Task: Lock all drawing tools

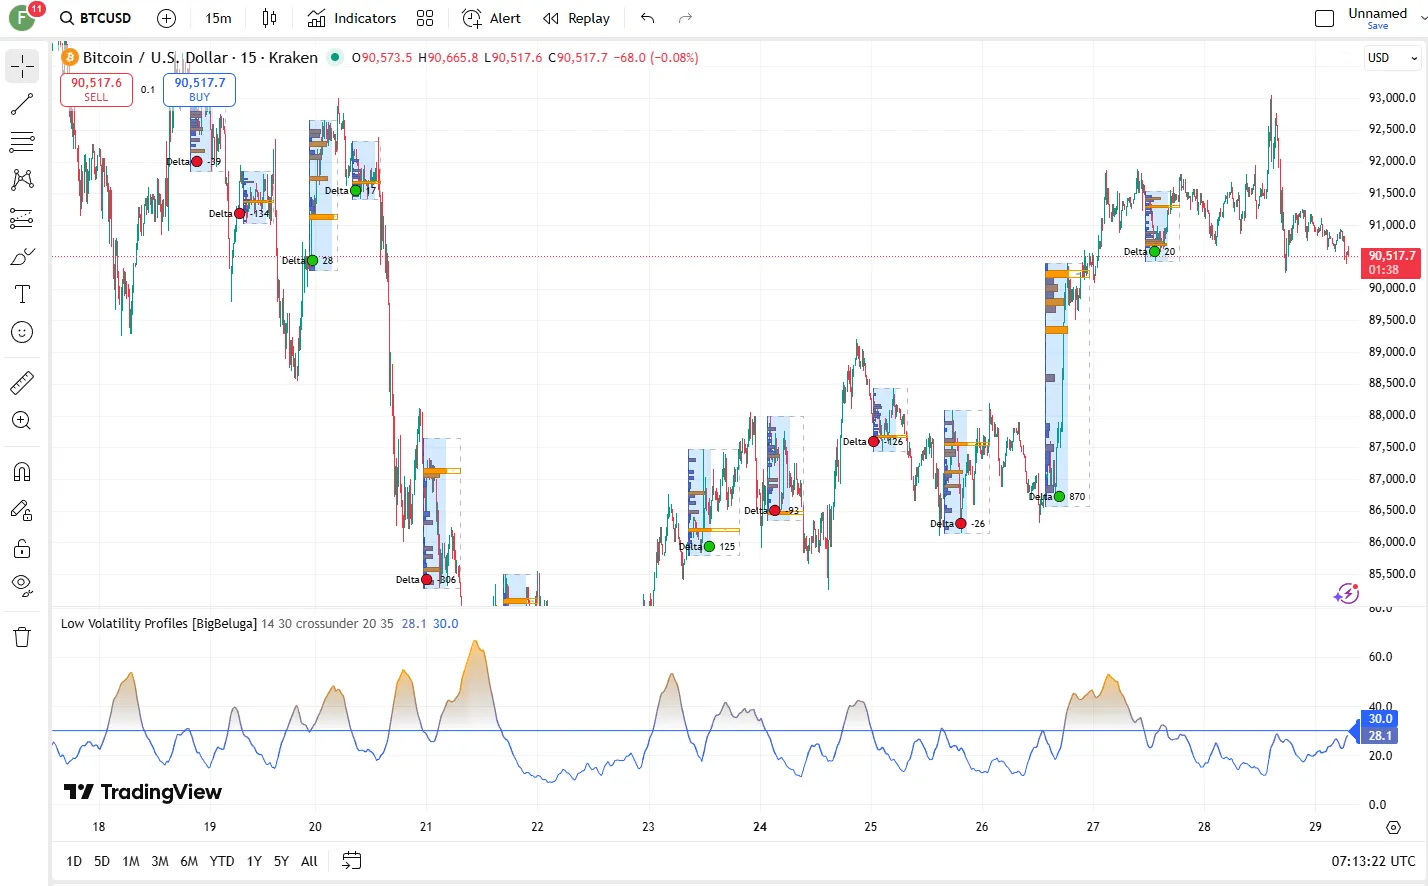Action: coord(22,549)
